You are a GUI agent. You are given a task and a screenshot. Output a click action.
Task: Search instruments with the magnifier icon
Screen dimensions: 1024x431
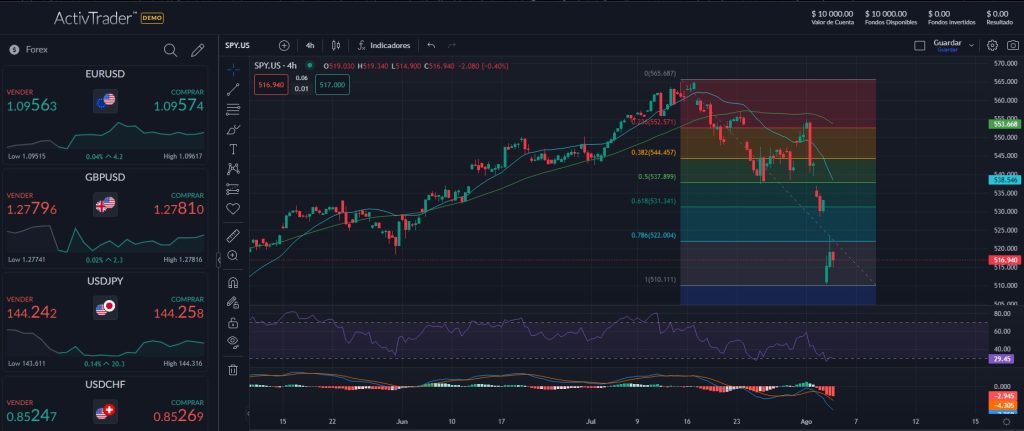tap(170, 49)
